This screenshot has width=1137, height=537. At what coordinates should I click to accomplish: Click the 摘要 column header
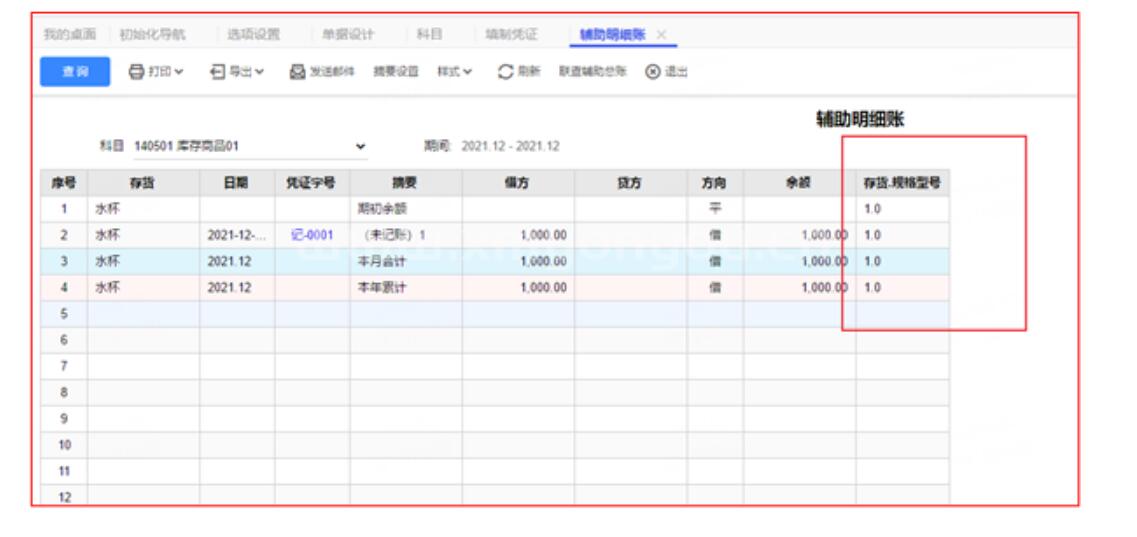406,183
